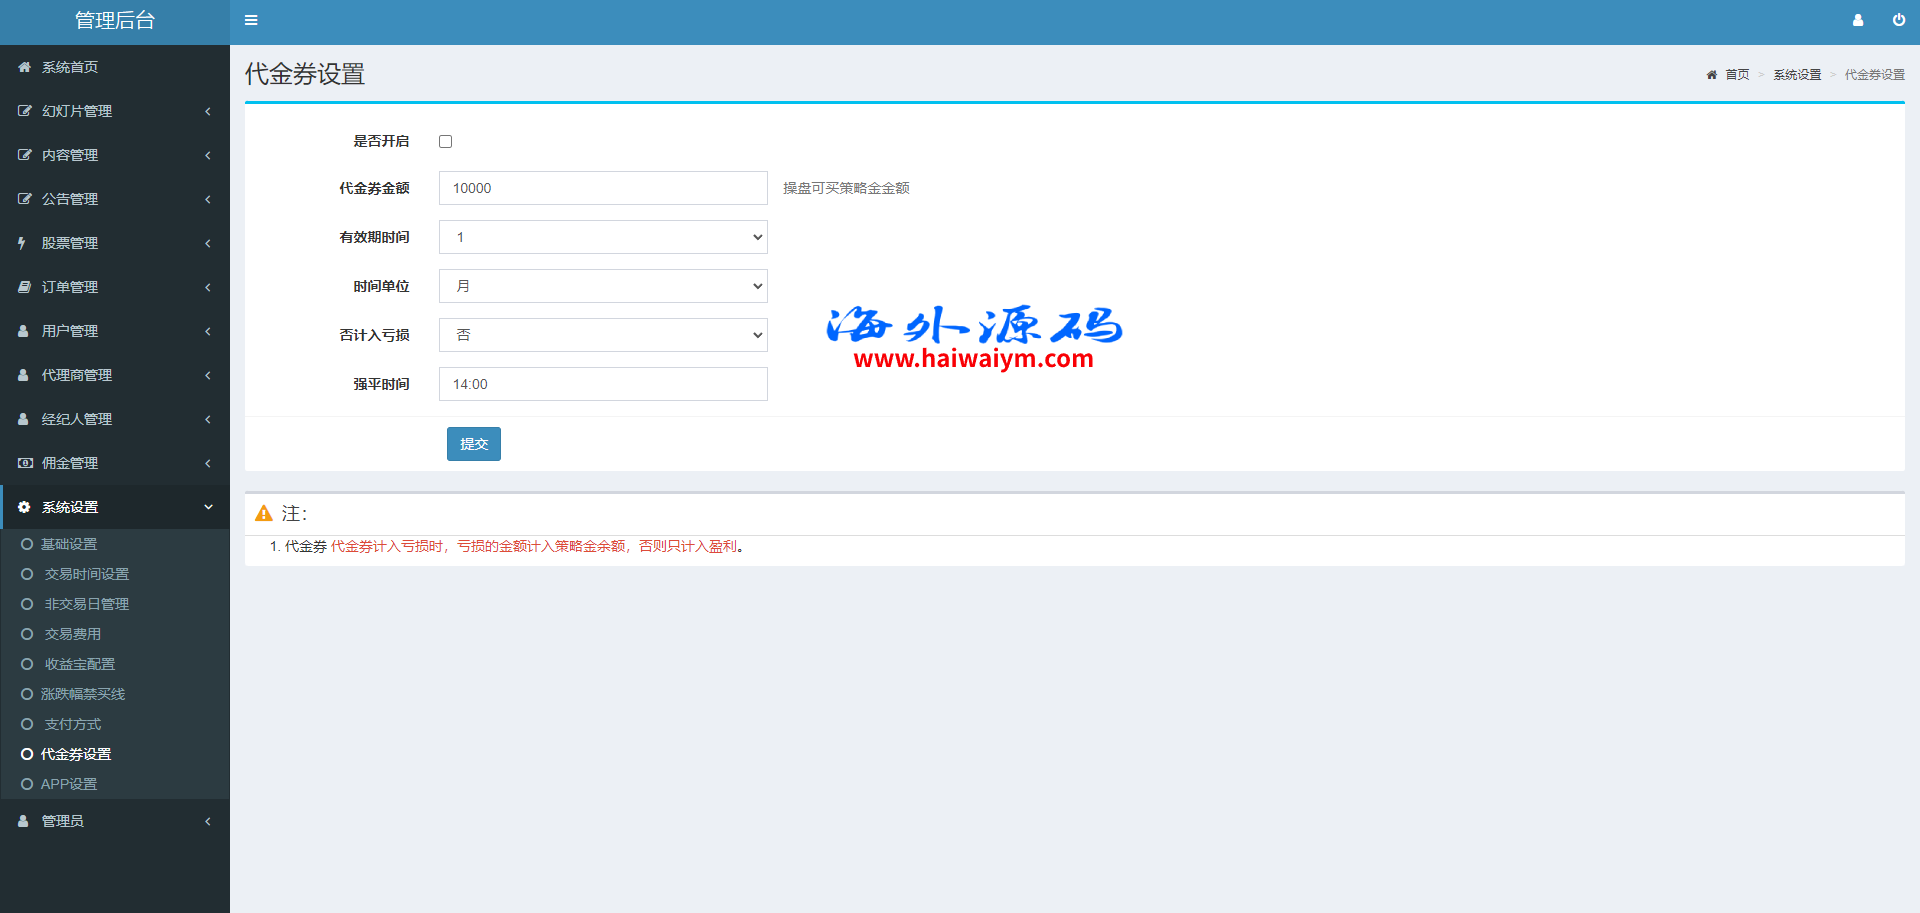Open the 时间单位 dropdown

[603, 286]
